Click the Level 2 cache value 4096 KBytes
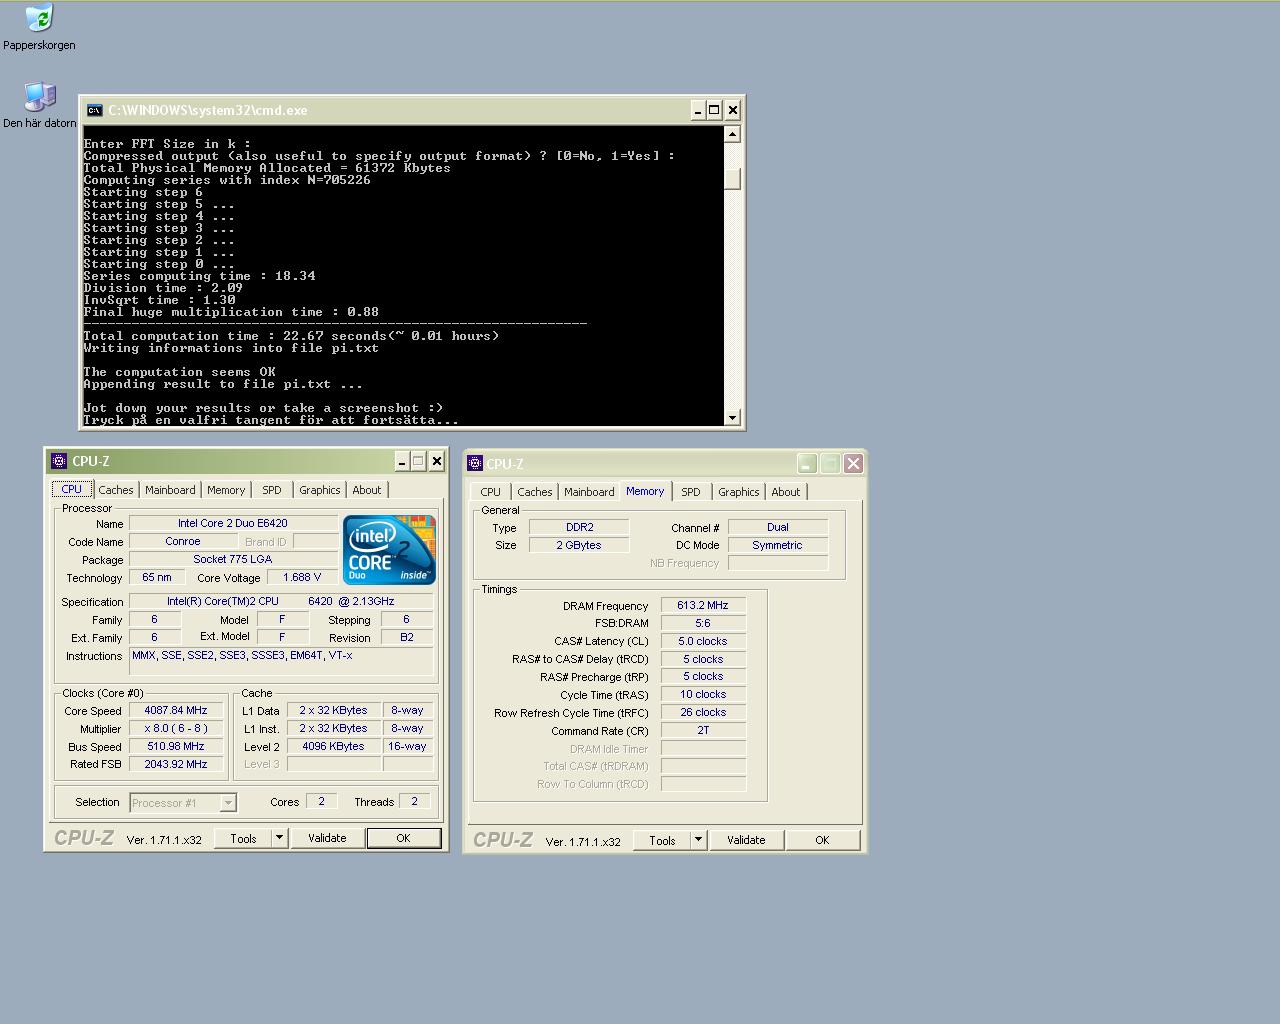Viewport: 1280px width, 1024px height. 334,746
